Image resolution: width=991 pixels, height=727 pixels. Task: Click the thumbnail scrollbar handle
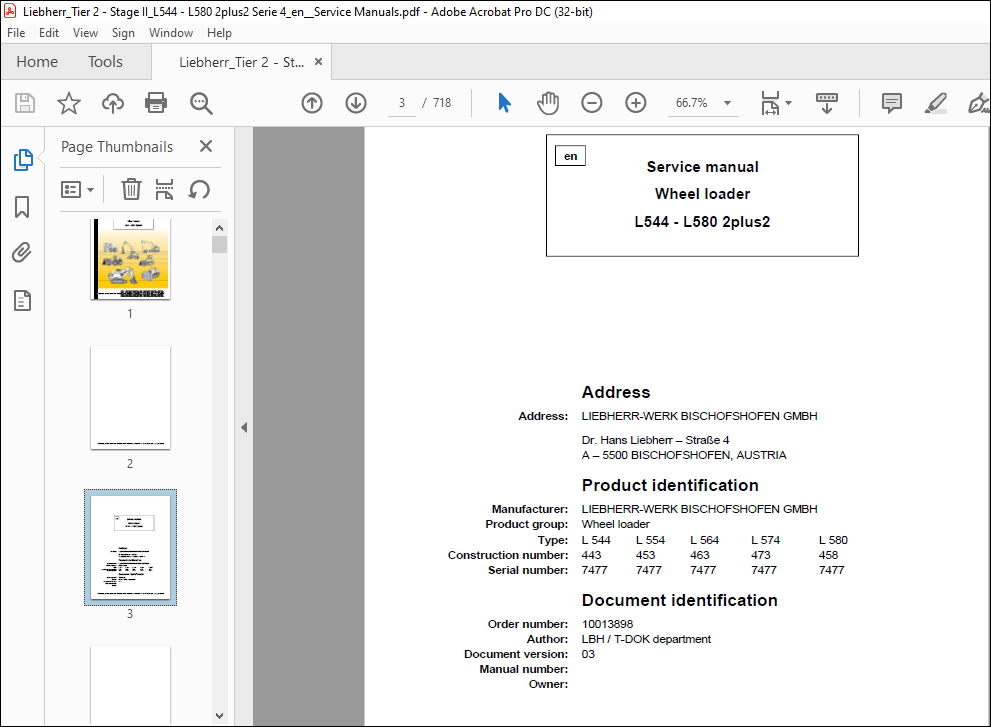click(x=219, y=245)
